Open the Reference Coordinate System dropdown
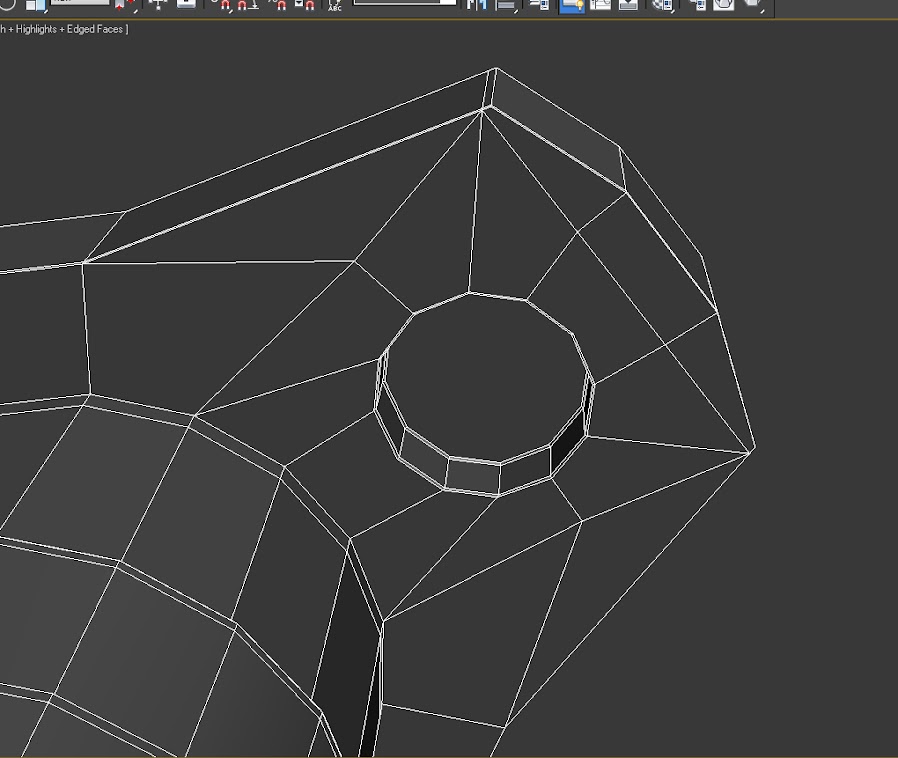898x758 pixels. (x=80, y=3)
